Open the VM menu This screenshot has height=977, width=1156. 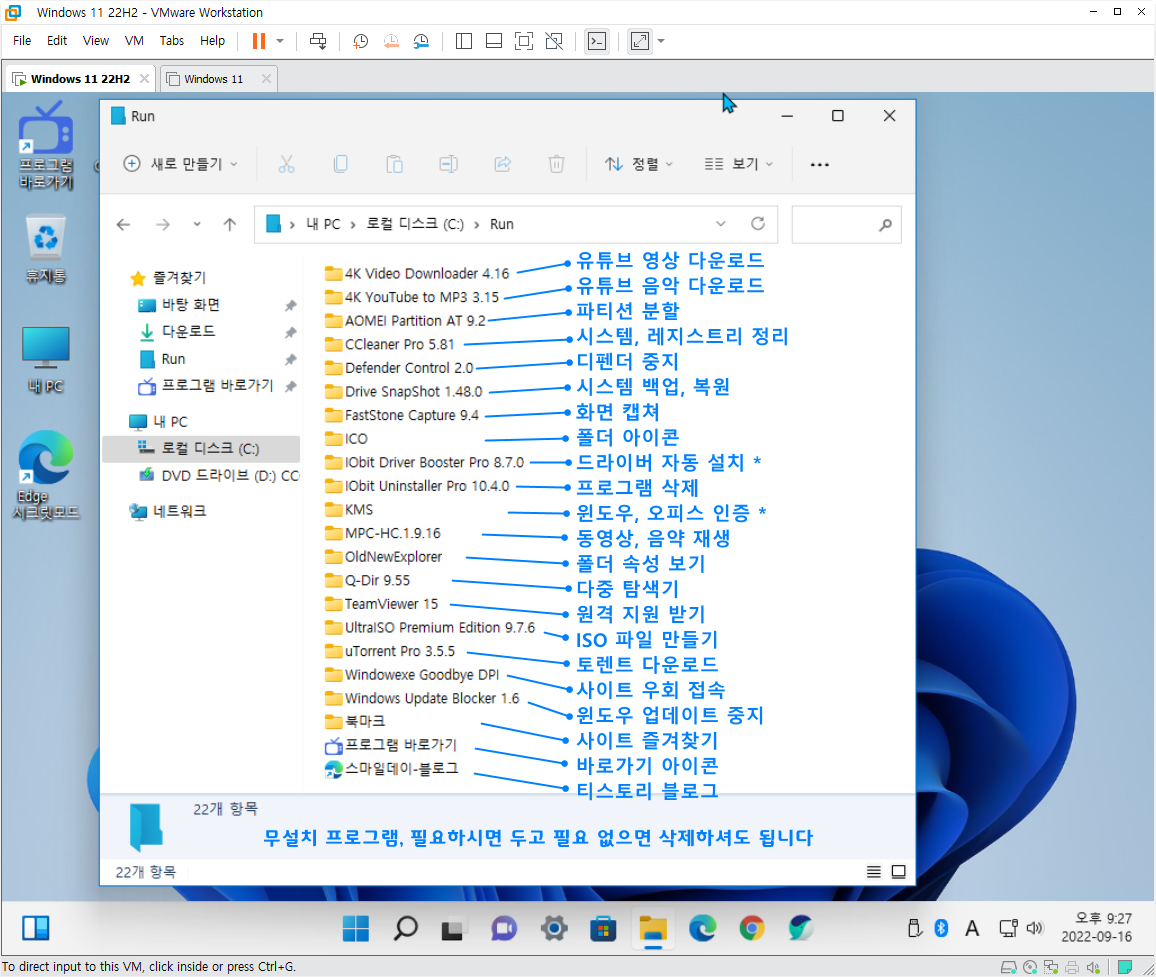(134, 41)
